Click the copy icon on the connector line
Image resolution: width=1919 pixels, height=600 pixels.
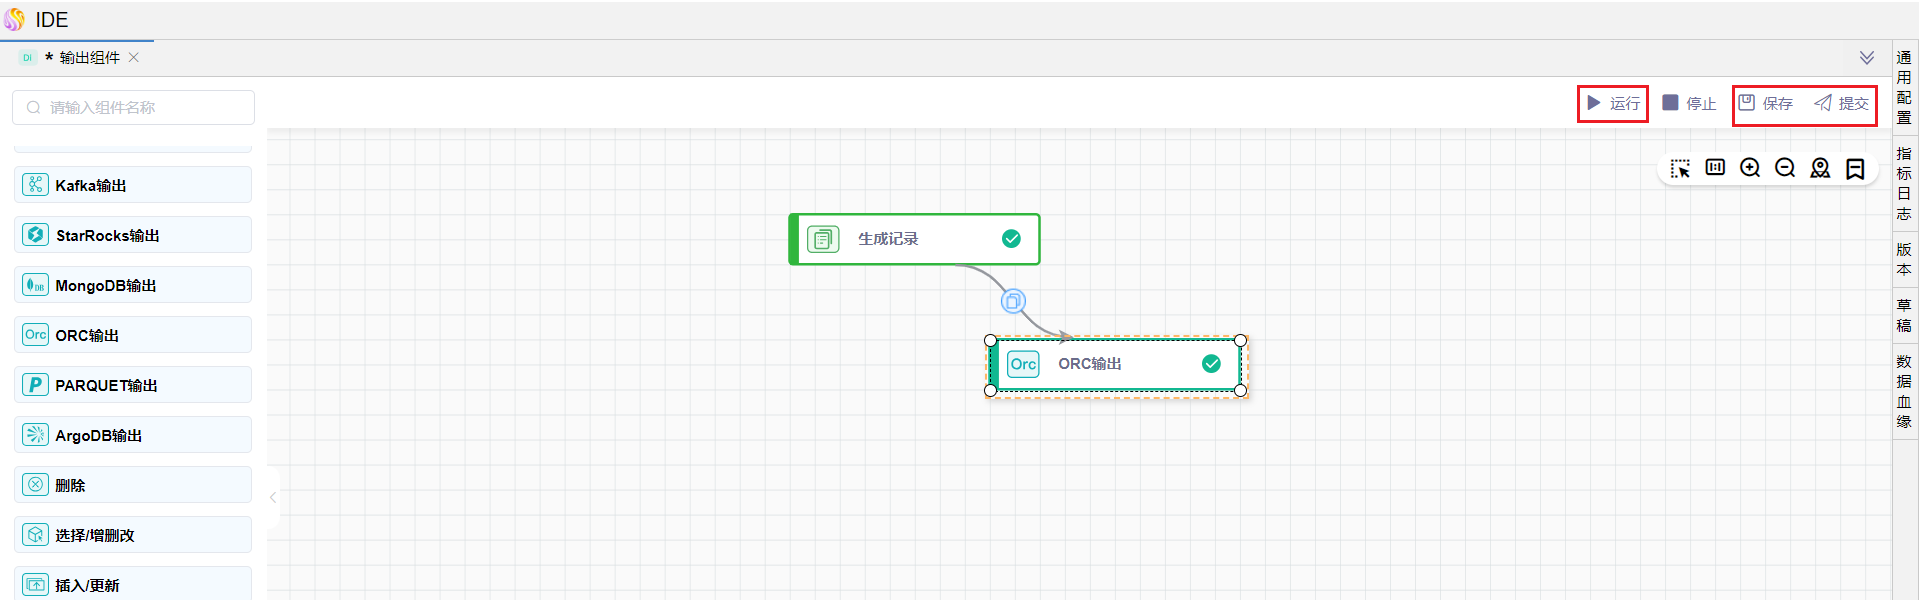click(x=1013, y=301)
